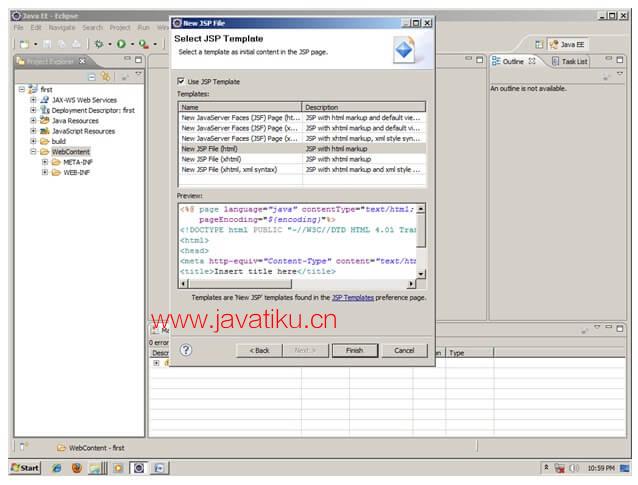Click the first project icon in tree
The image size is (638, 485).
(33, 89)
